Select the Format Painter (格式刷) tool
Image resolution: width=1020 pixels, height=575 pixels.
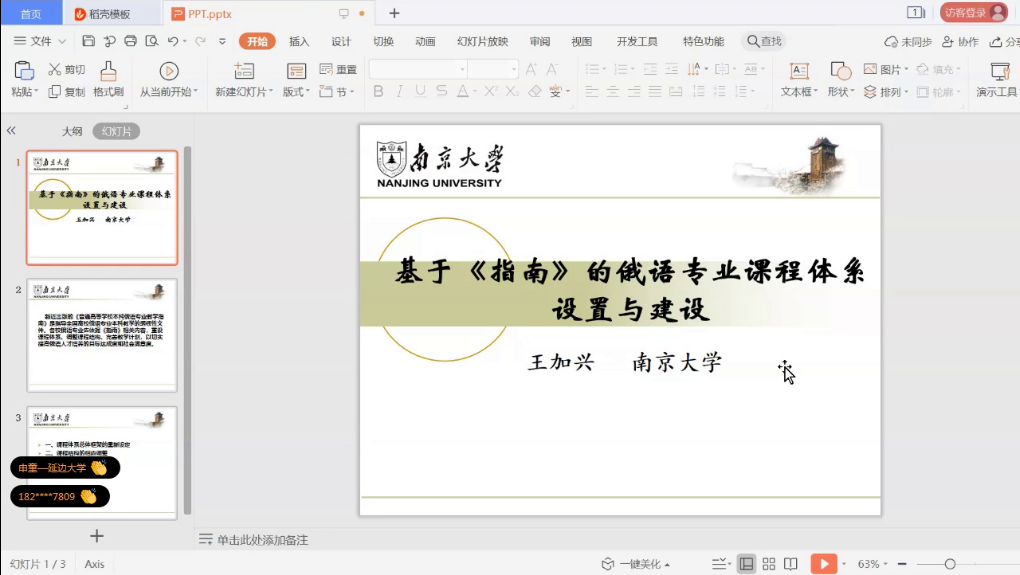click(108, 79)
